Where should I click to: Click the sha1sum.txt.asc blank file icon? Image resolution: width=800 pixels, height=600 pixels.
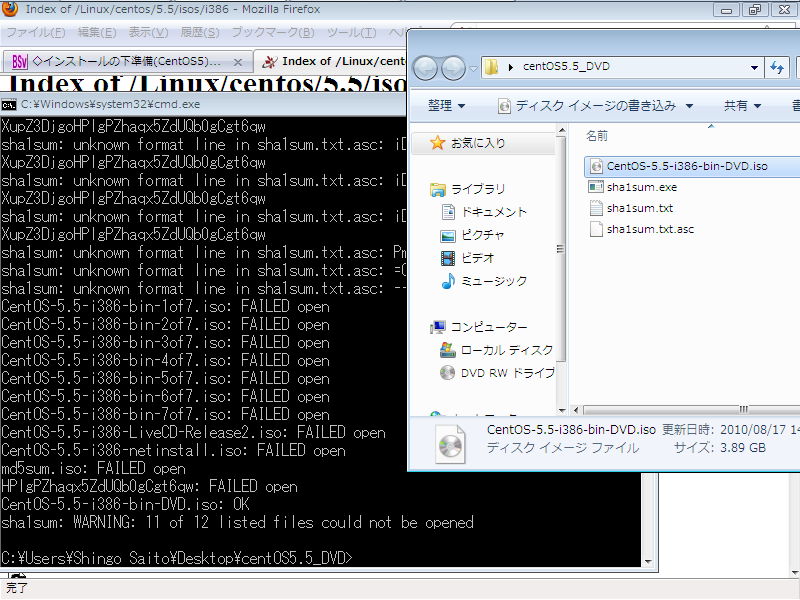(x=596, y=229)
